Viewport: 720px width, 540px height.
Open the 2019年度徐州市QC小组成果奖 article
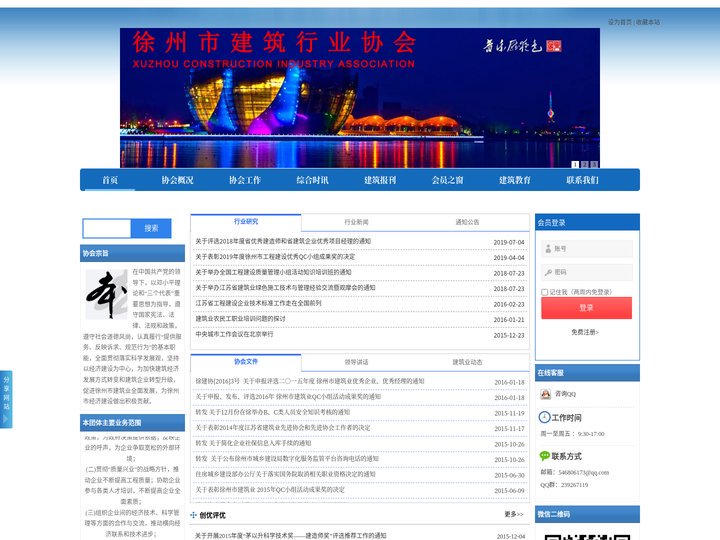275,257
